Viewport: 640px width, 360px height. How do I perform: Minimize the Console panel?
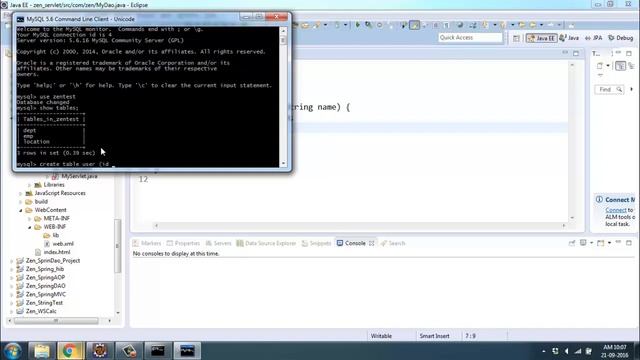(618, 242)
